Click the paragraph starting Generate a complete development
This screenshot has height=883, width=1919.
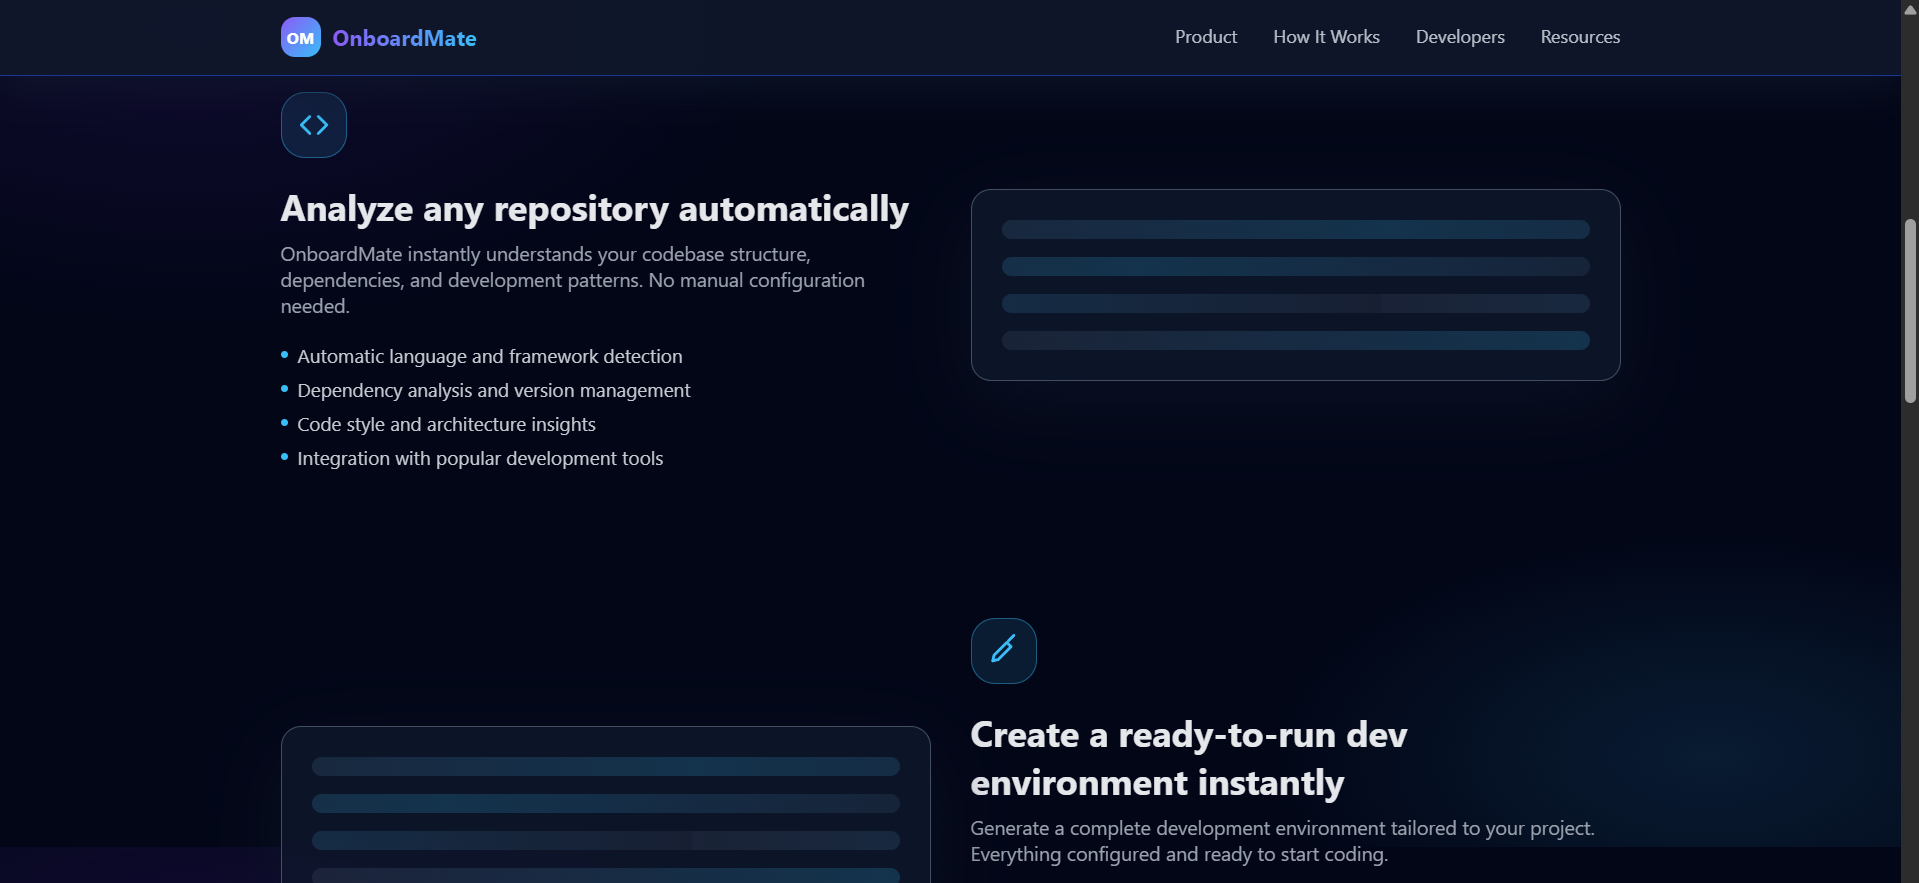(1283, 841)
